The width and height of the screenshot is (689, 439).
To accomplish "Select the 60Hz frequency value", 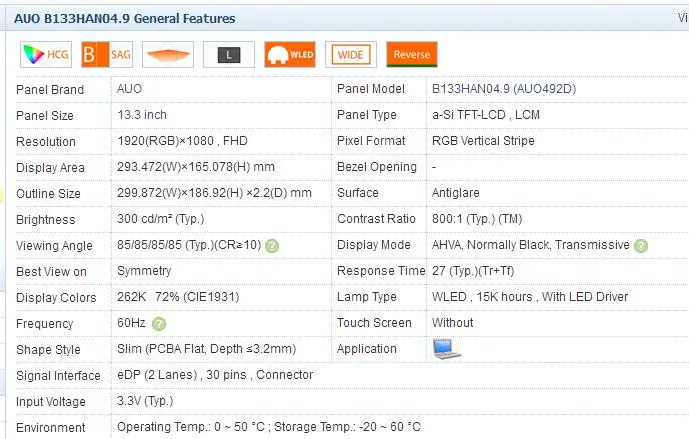I will click(x=131, y=323).
